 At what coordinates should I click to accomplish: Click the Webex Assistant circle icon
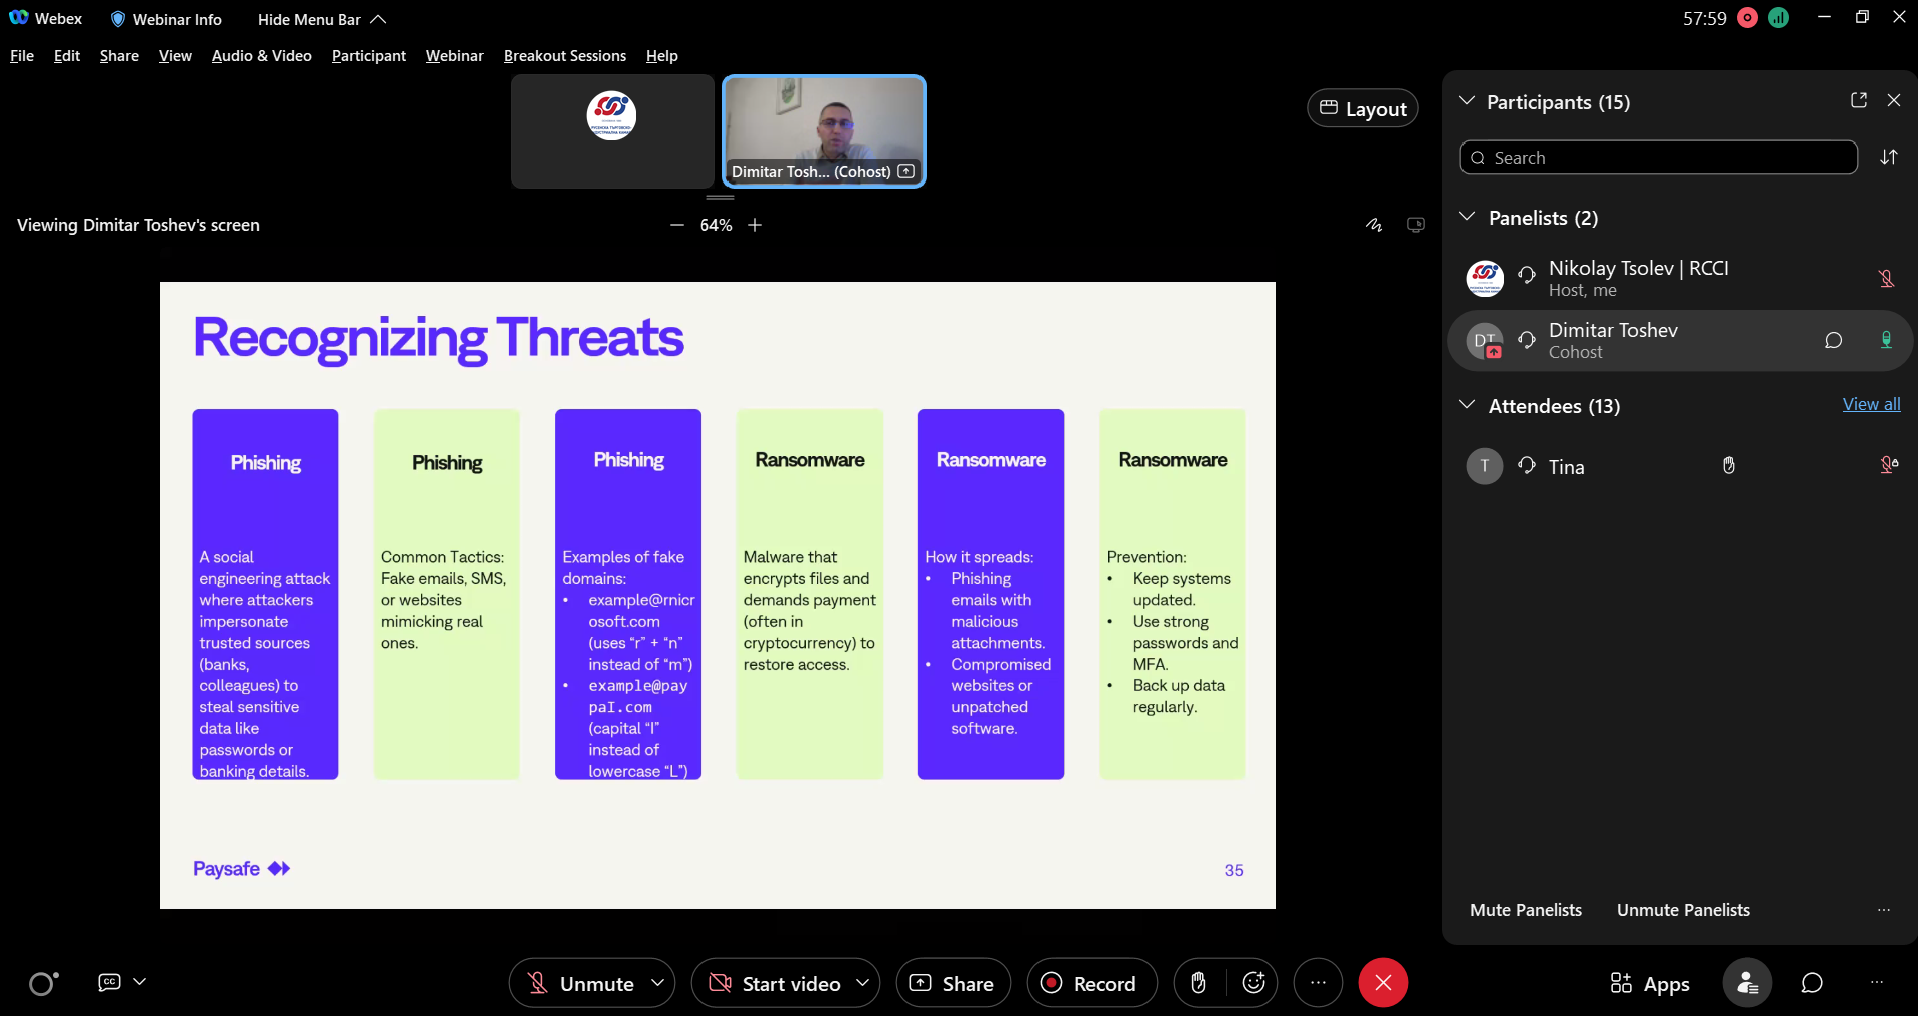pos(42,984)
